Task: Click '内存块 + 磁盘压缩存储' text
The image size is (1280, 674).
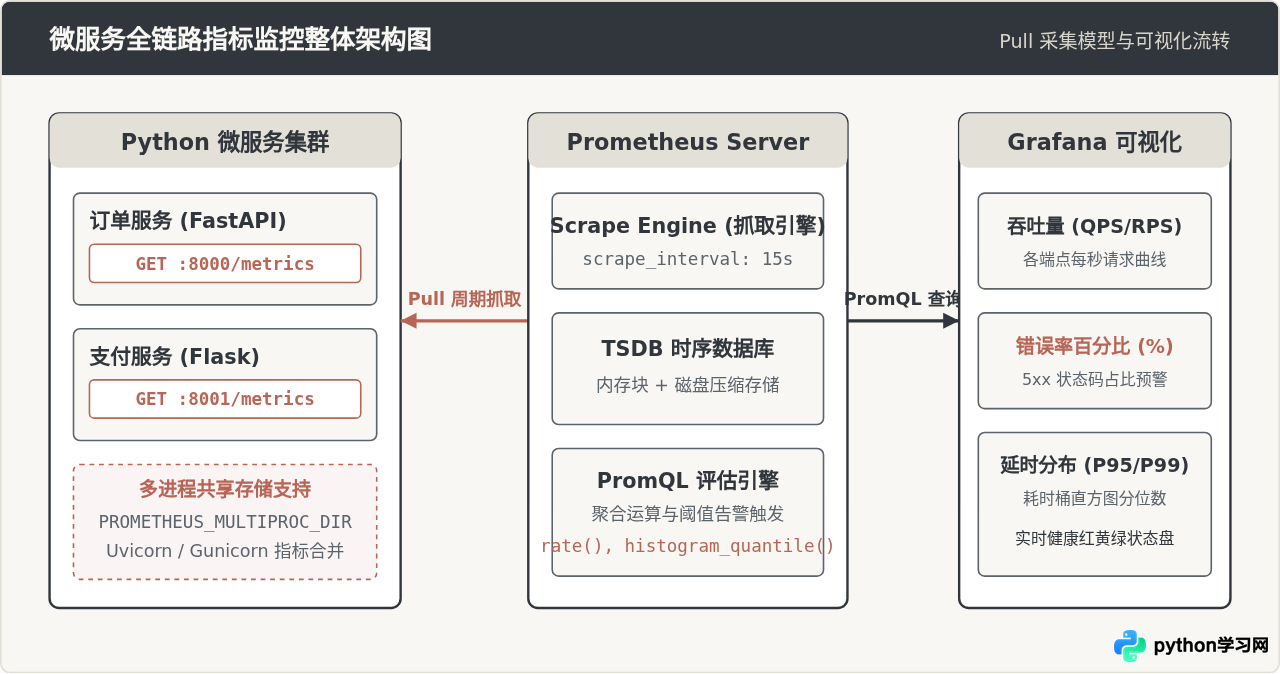Action: pos(688,385)
